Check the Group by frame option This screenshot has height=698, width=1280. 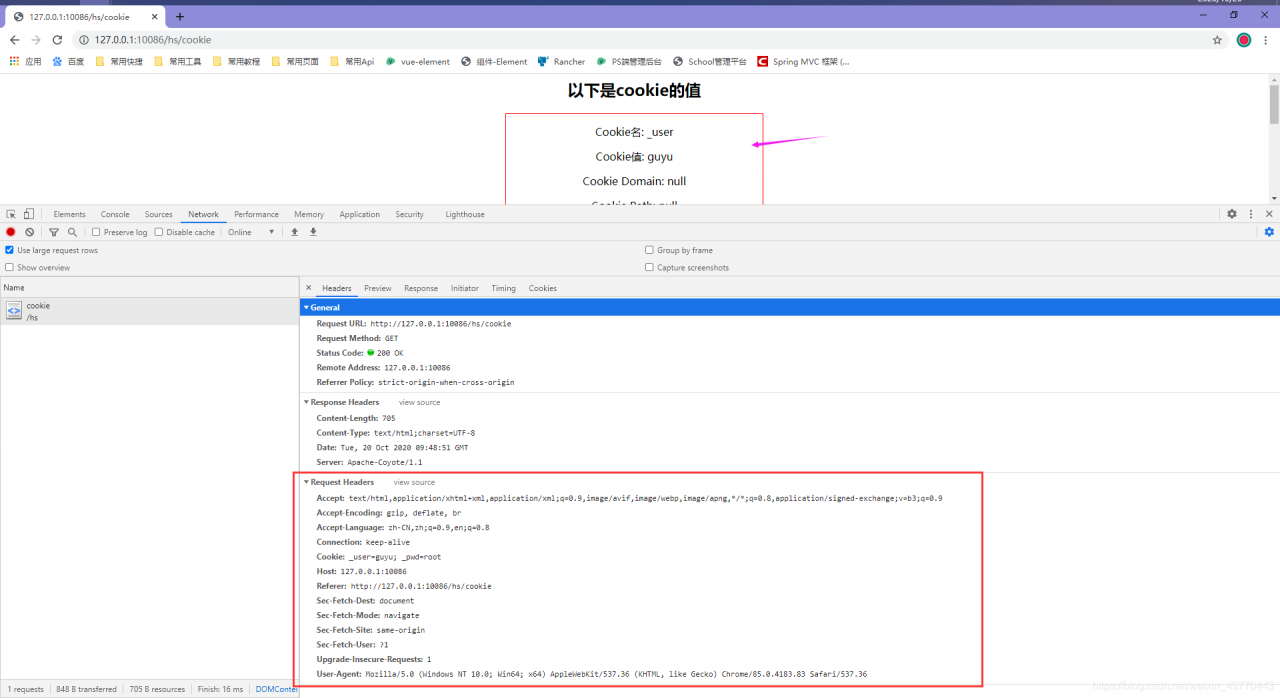649,250
